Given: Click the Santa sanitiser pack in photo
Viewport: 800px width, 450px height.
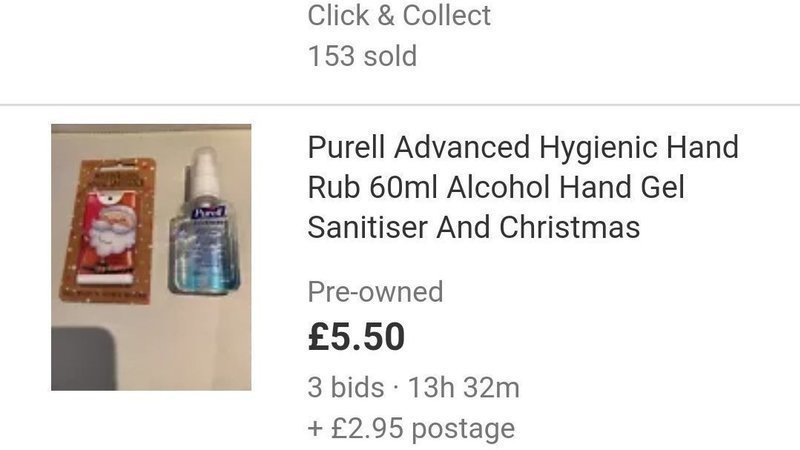Looking at the screenshot, I should pos(109,231).
